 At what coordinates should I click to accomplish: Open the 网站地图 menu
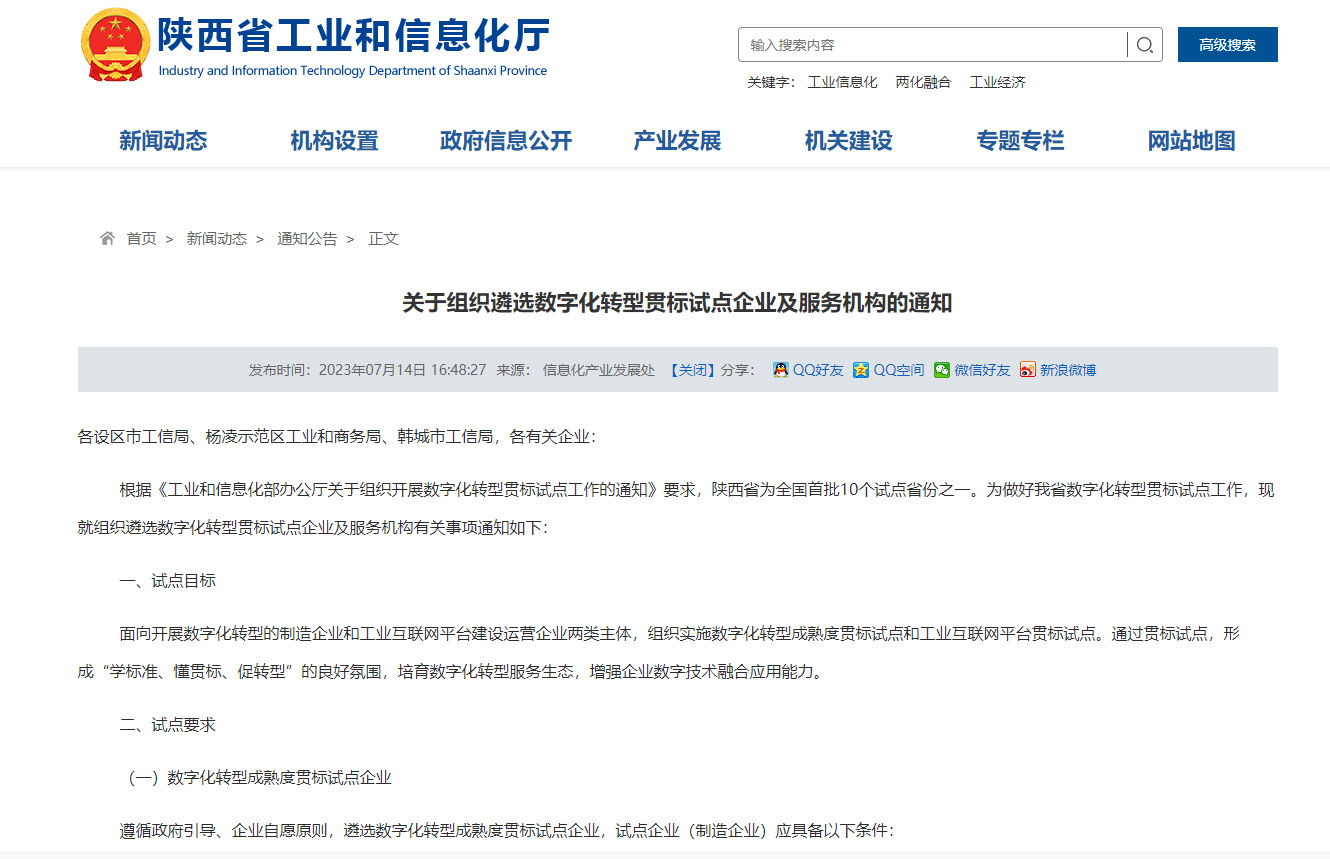[1192, 141]
